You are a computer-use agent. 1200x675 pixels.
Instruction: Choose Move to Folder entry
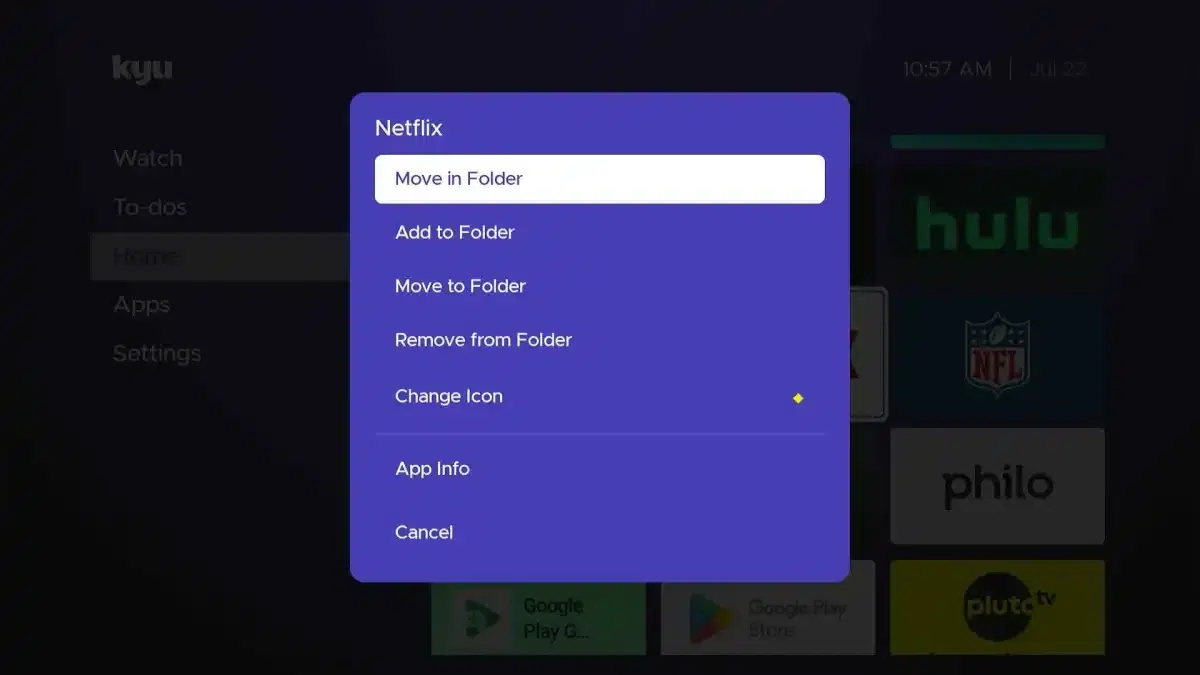tap(600, 286)
